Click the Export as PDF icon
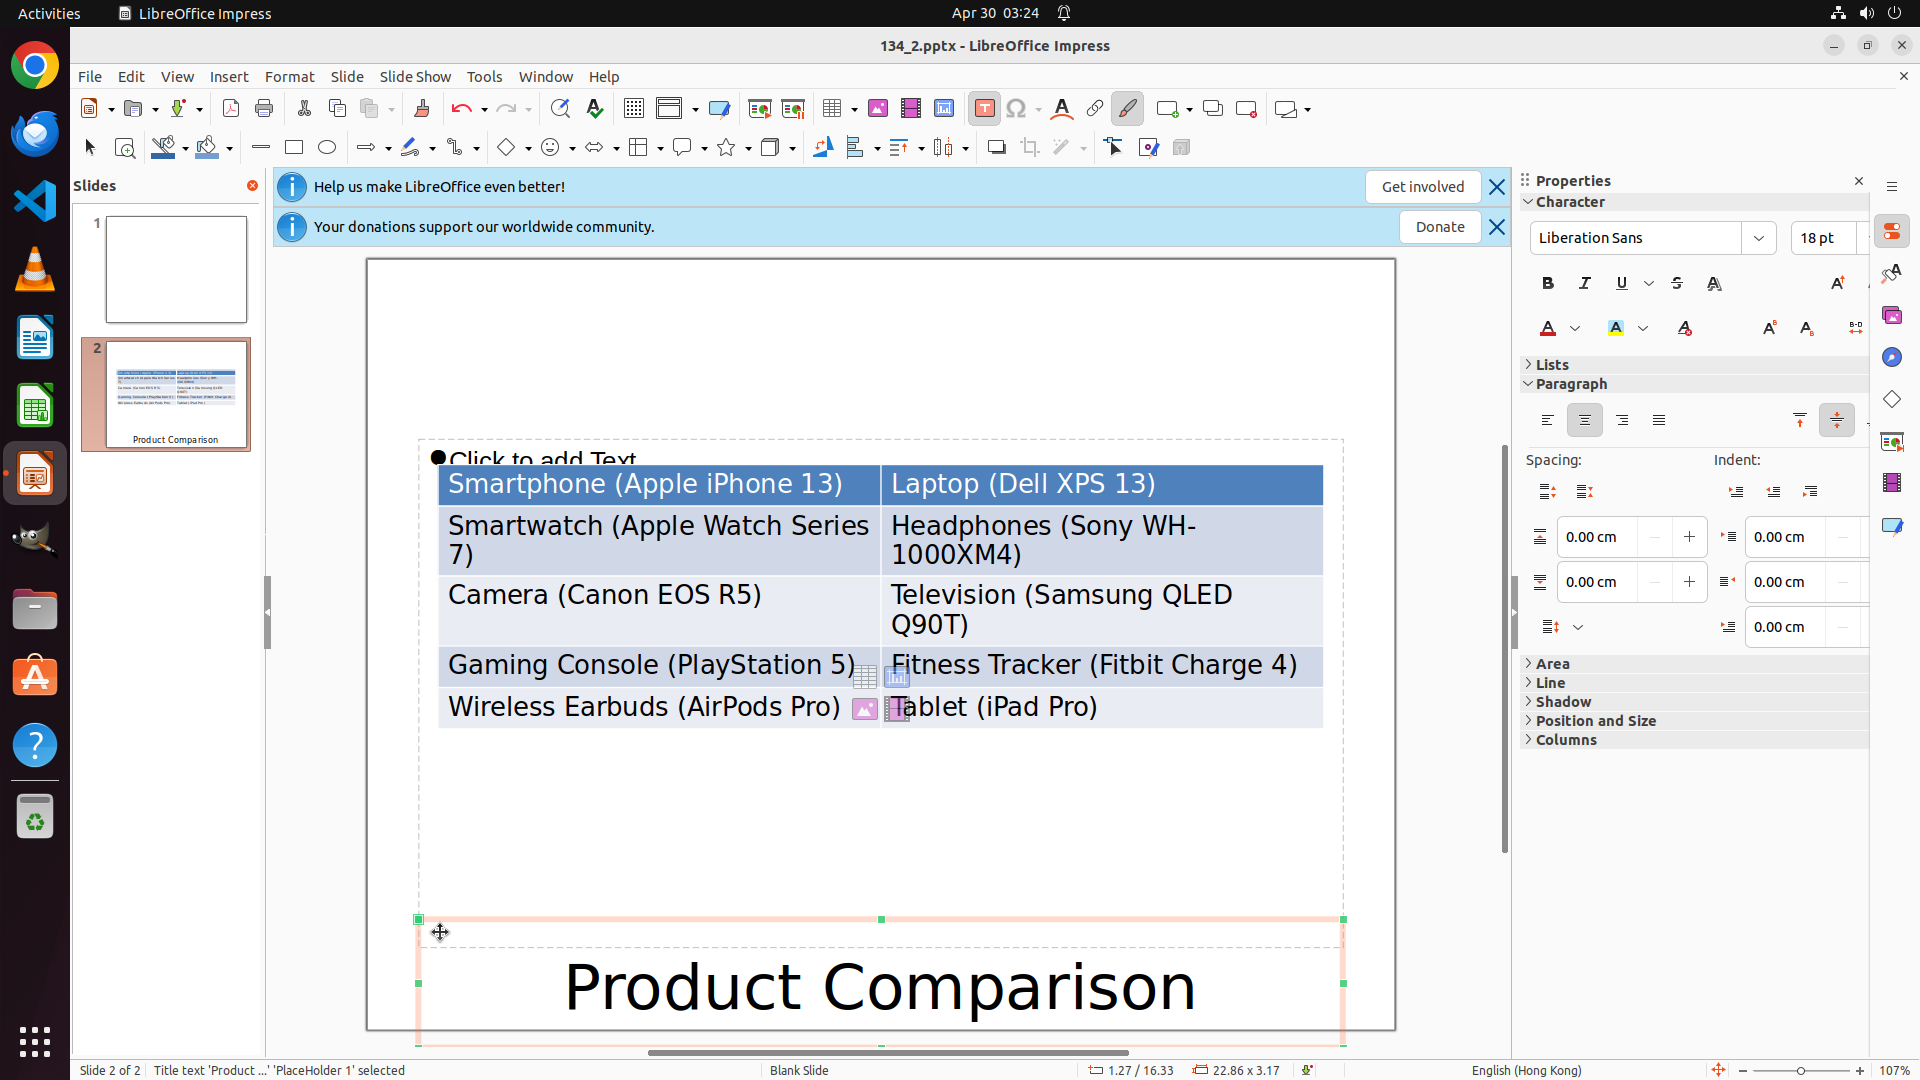Screen dimensions: 1920x1080 pos(231,109)
